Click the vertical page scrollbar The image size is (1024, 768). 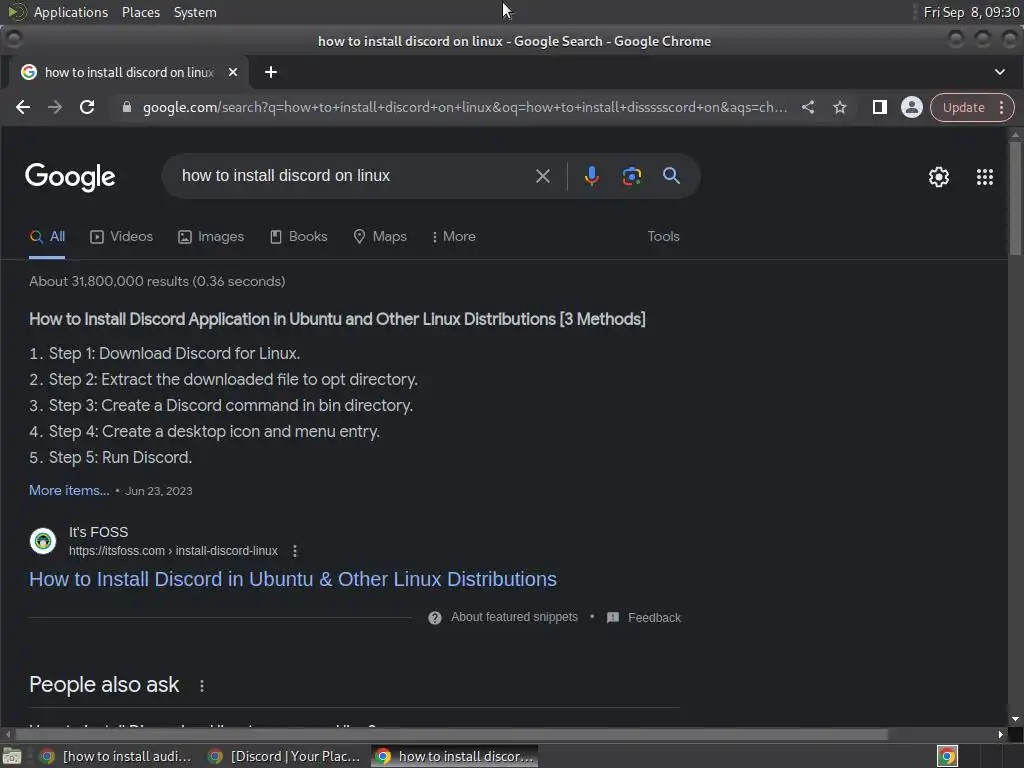[x=1015, y=198]
